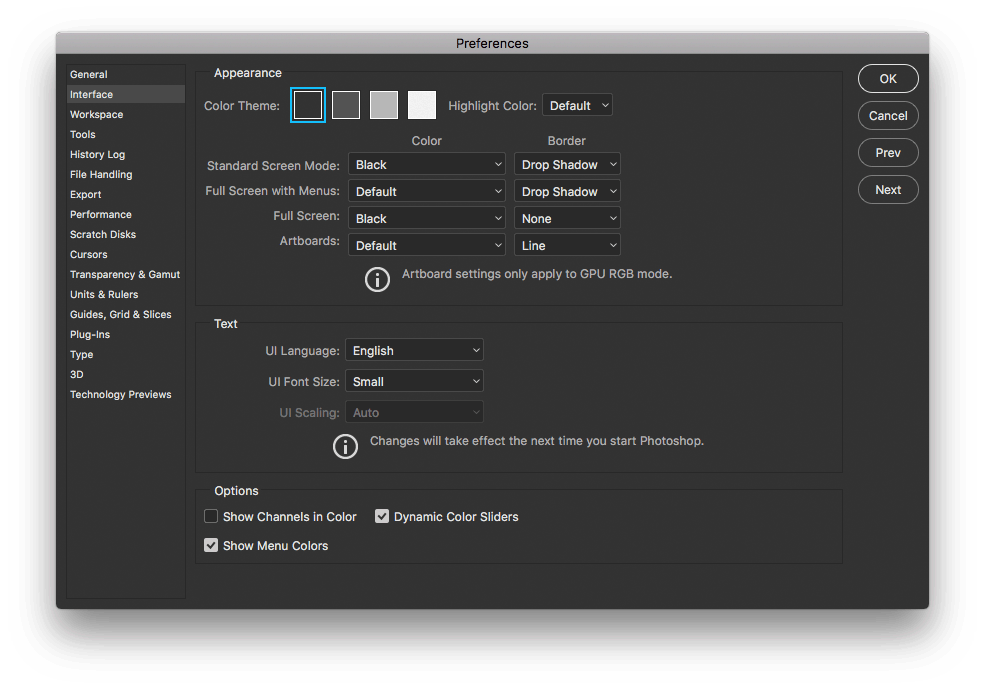Open Type preferences category
985x689 pixels.
pos(126,354)
